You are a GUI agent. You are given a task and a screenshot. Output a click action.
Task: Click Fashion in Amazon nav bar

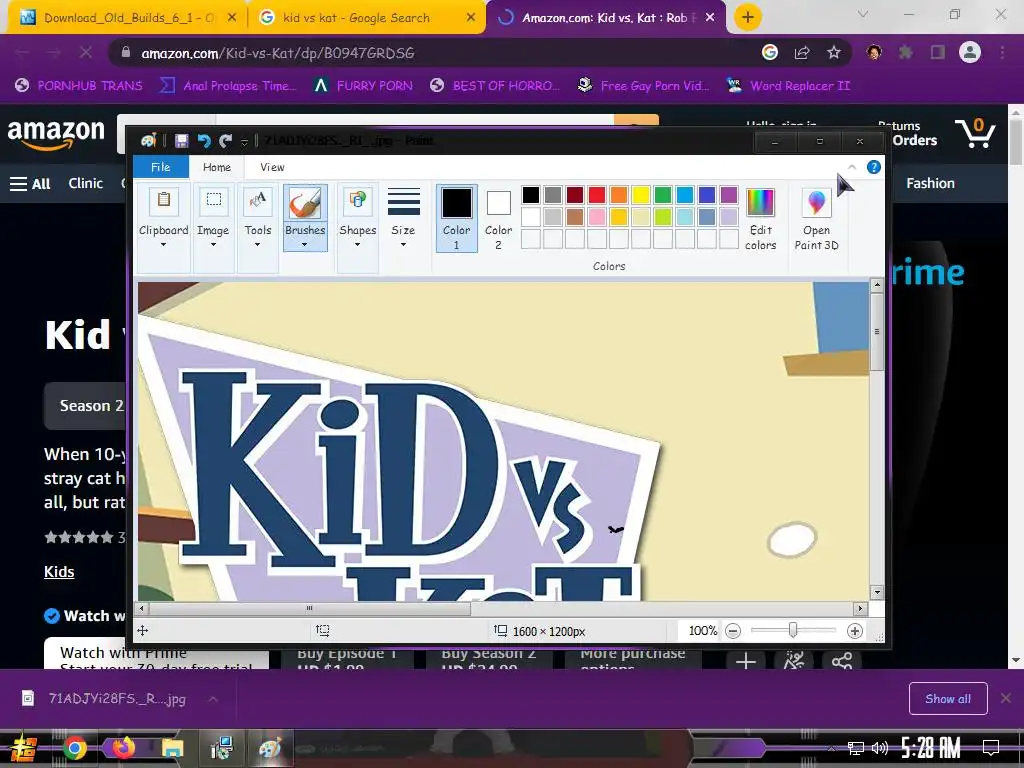click(930, 184)
